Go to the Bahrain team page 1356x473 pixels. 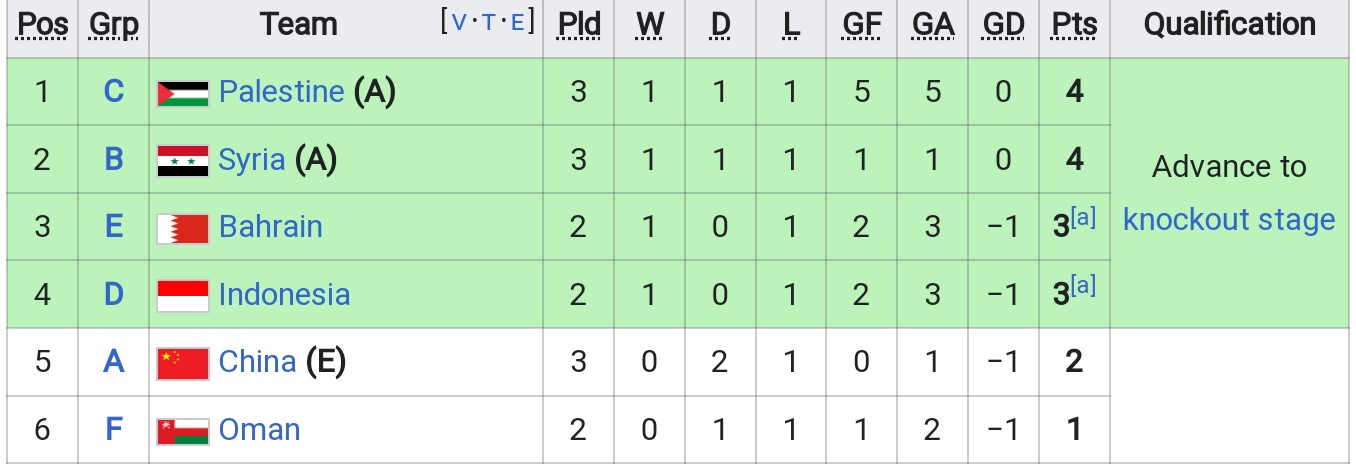pyautogui.click(x=270, y=227)
